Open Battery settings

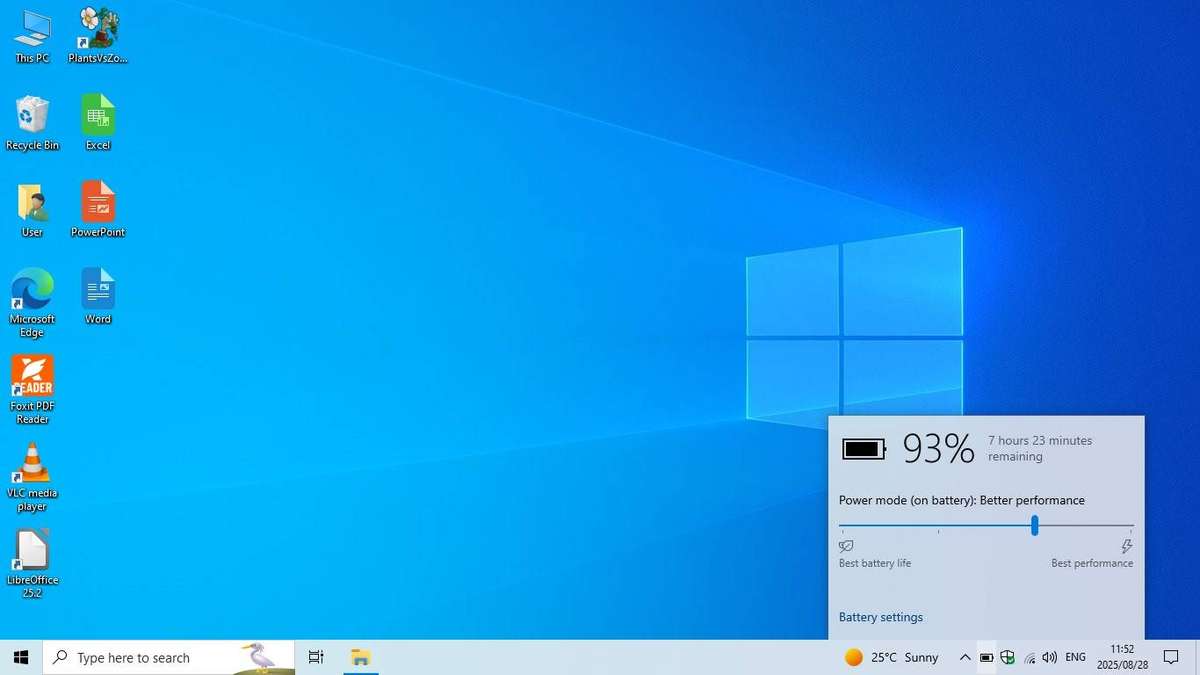[881, 617]
